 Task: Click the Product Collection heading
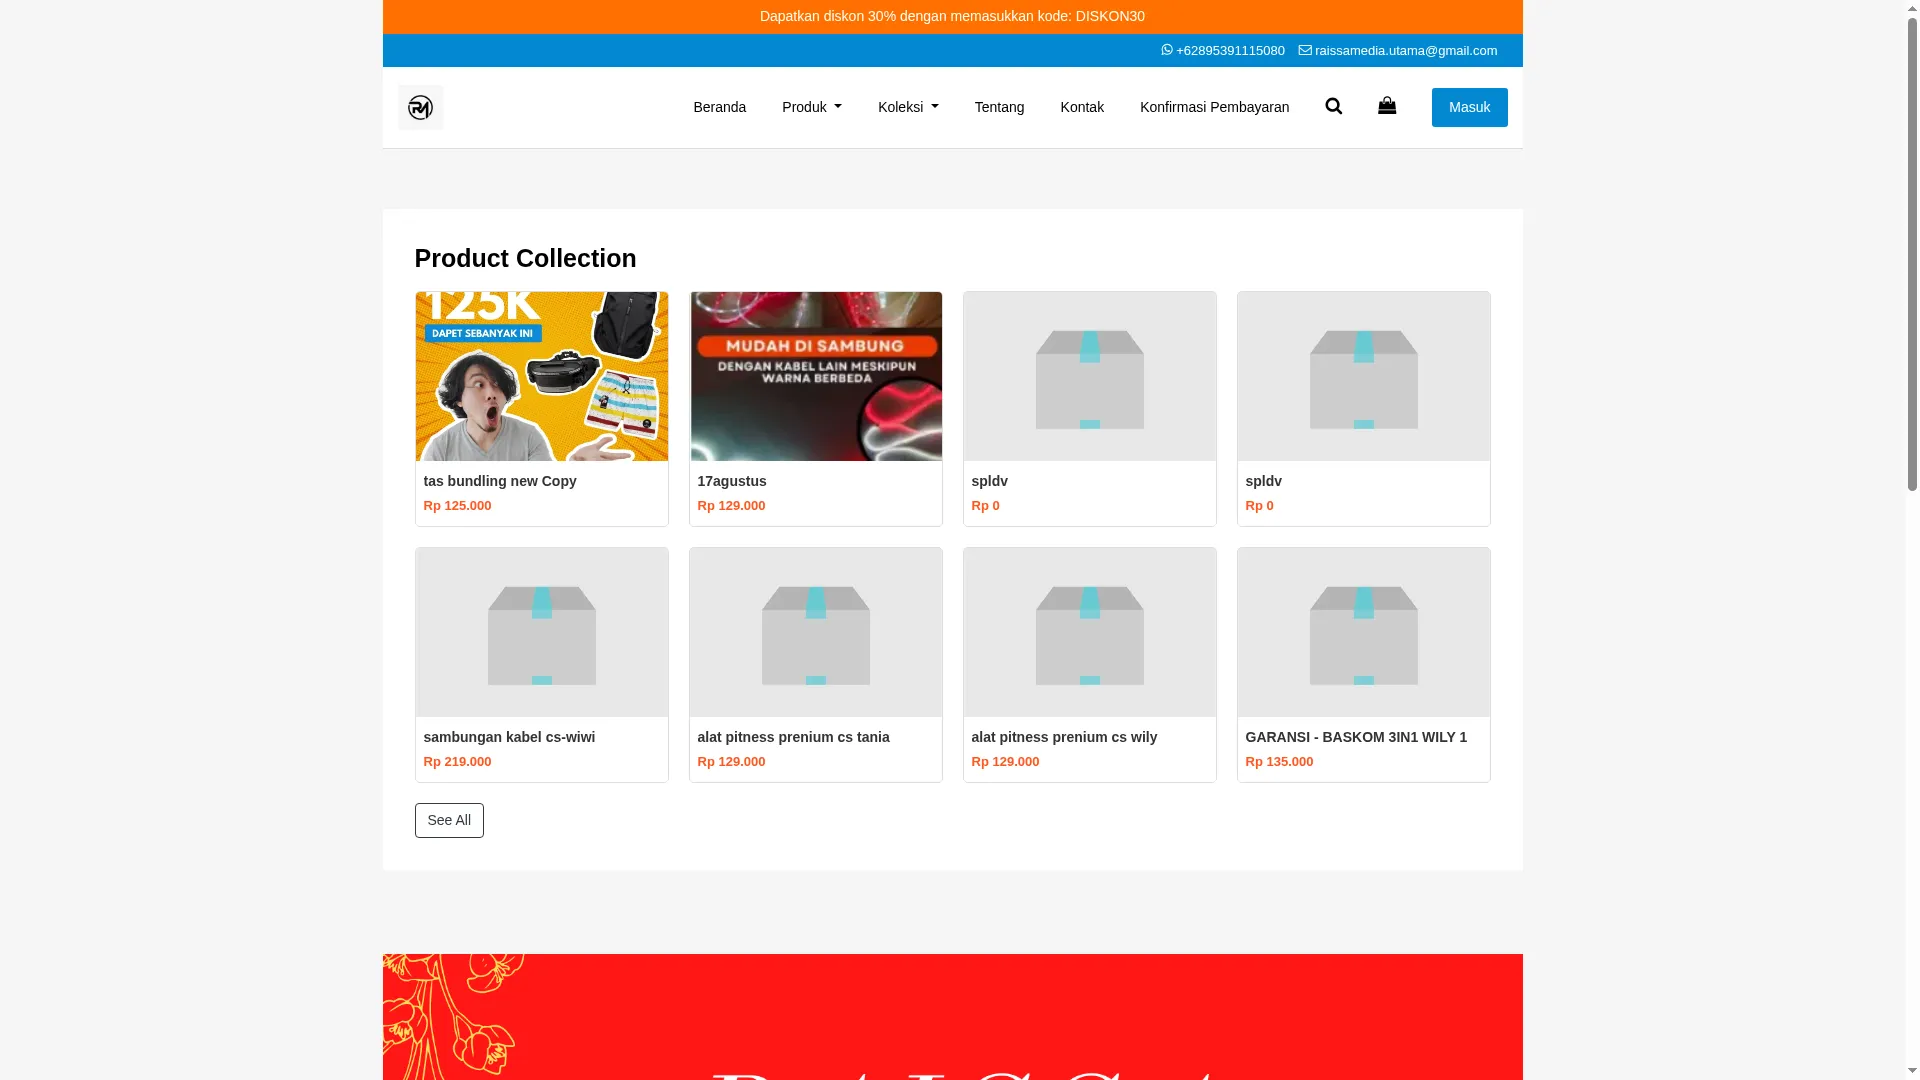525,258
